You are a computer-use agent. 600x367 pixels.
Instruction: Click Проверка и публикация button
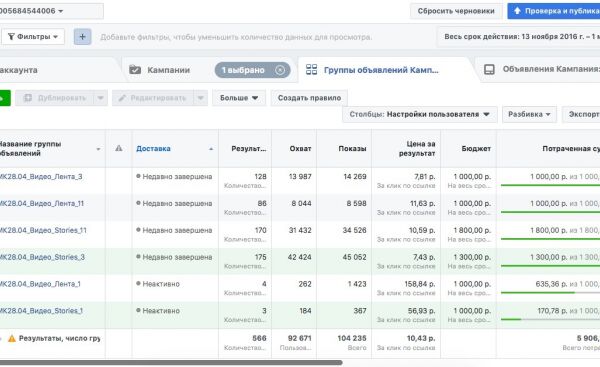click(x=554, y=11)
